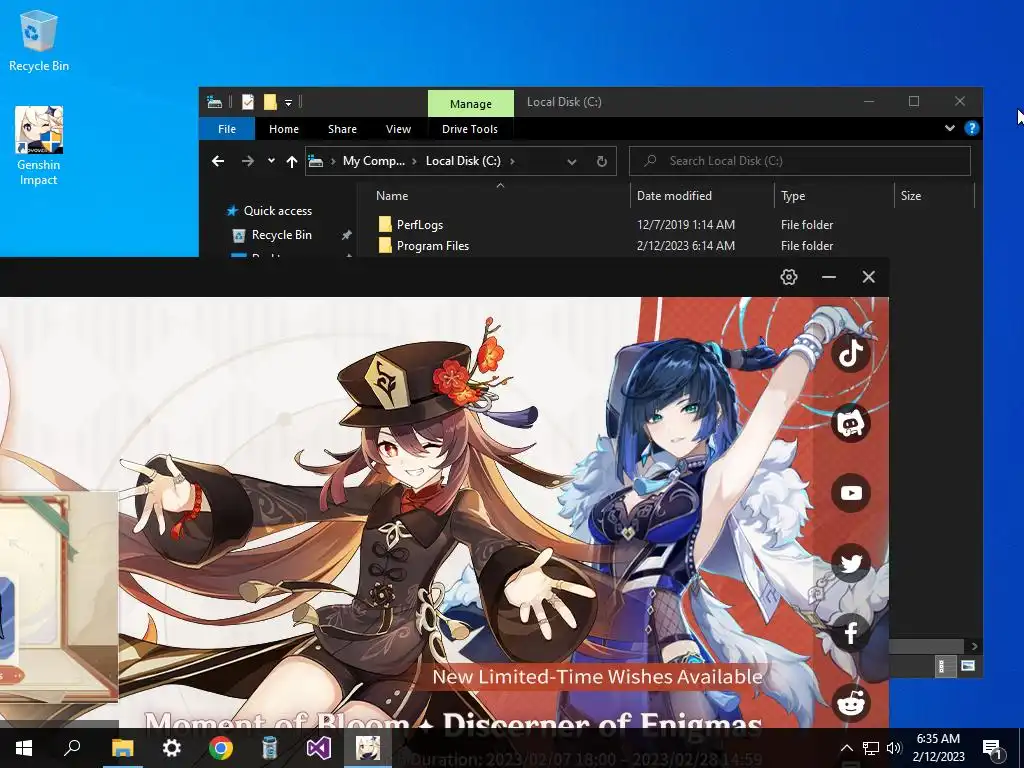Screen dimensions: 1024x768
Task: Open the Reddit link in launcher
Action: click(851, 703)
